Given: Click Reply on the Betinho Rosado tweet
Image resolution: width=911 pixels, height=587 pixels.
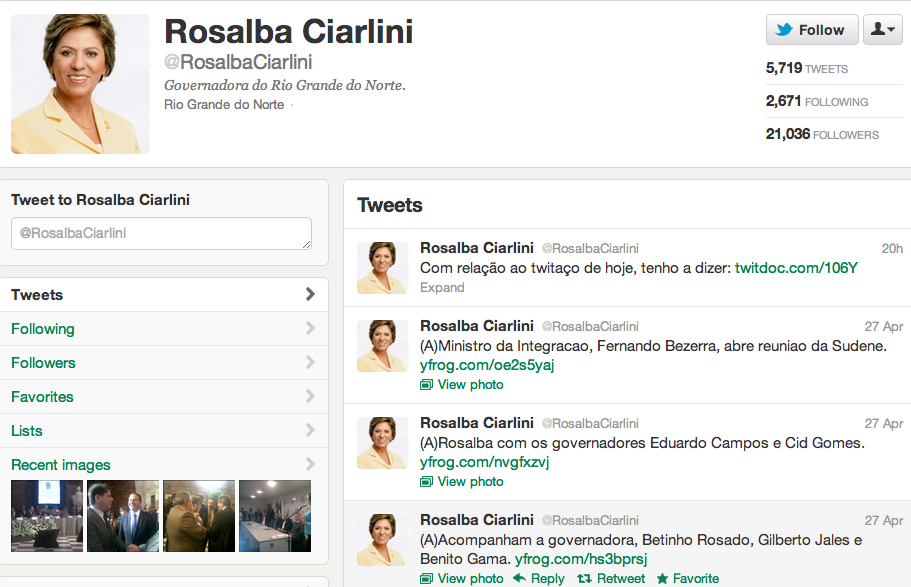Looking at the screenshot, I should (x=539, y=578).
